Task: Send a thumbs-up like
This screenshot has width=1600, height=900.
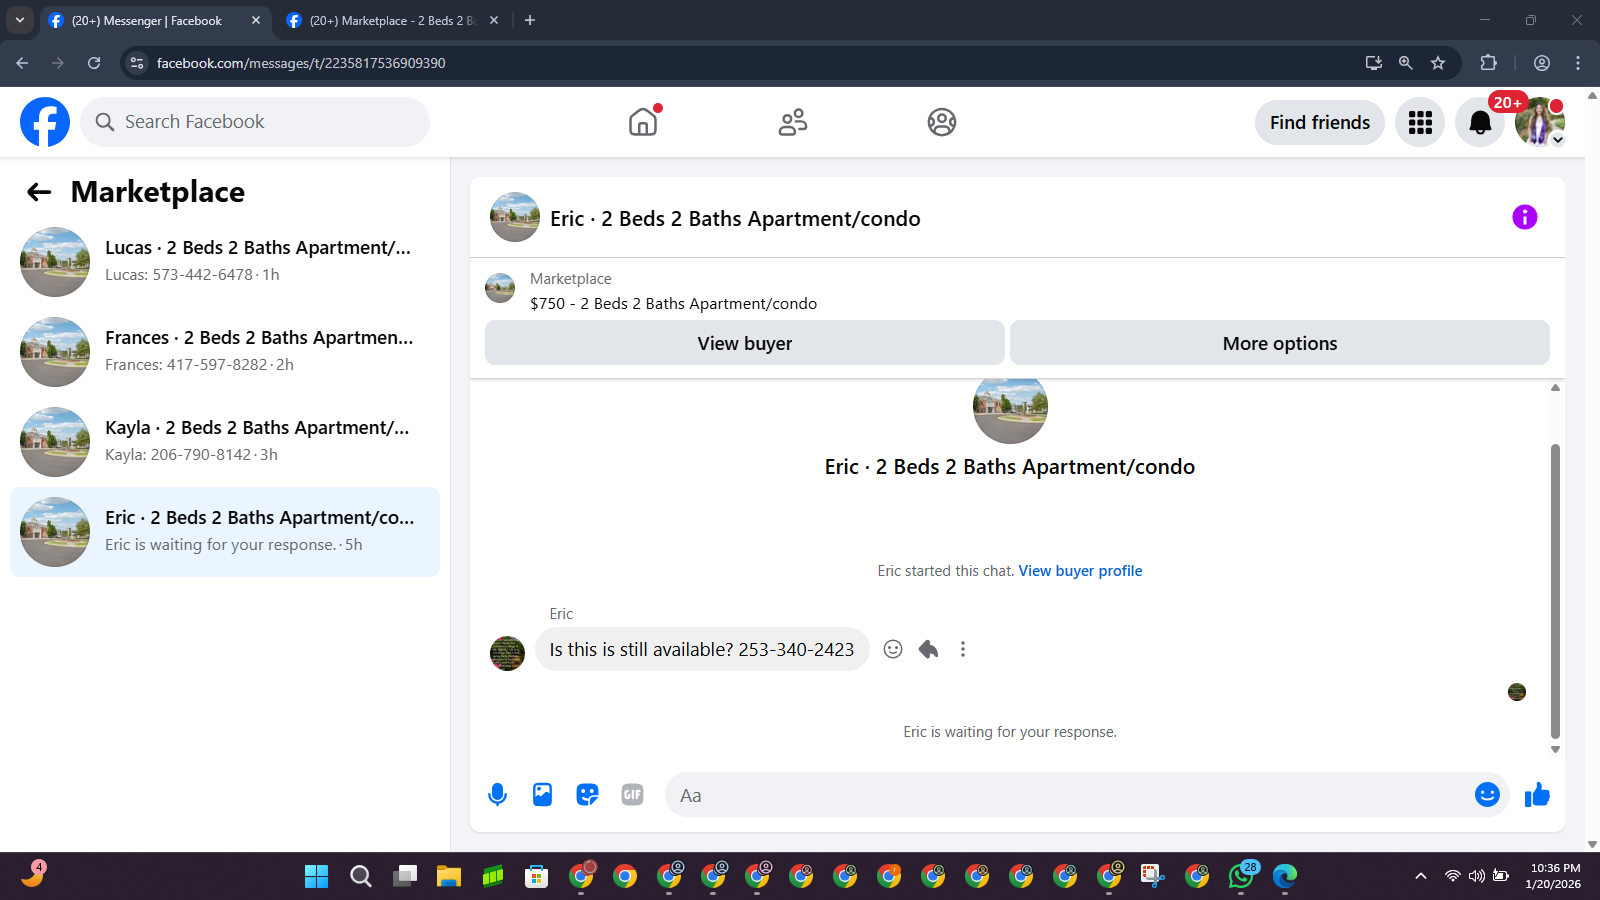Action: click(x=1537, y=795)
